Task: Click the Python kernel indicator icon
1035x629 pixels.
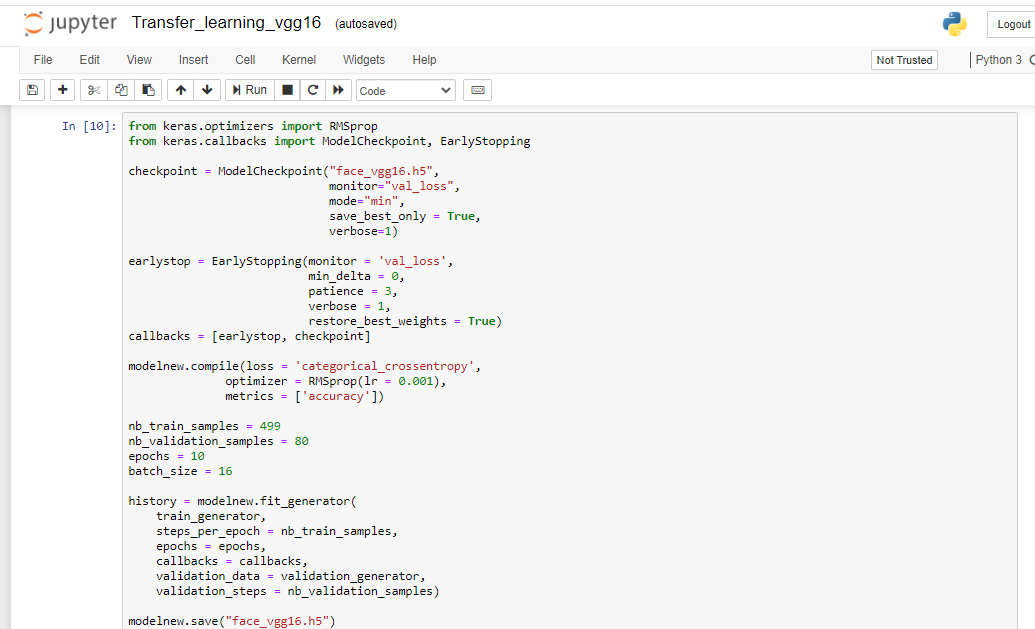Action: pos(954,22)
